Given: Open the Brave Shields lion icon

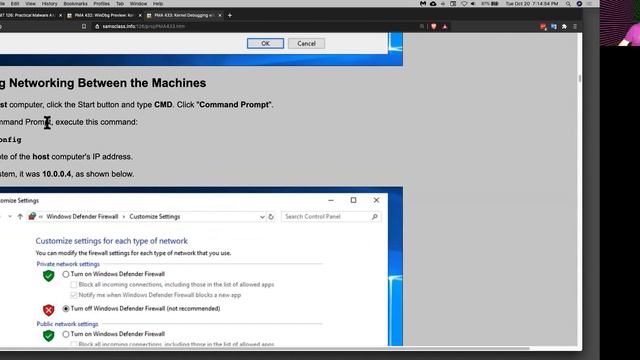Looking at the screenshot, I should tap(433, 26).
